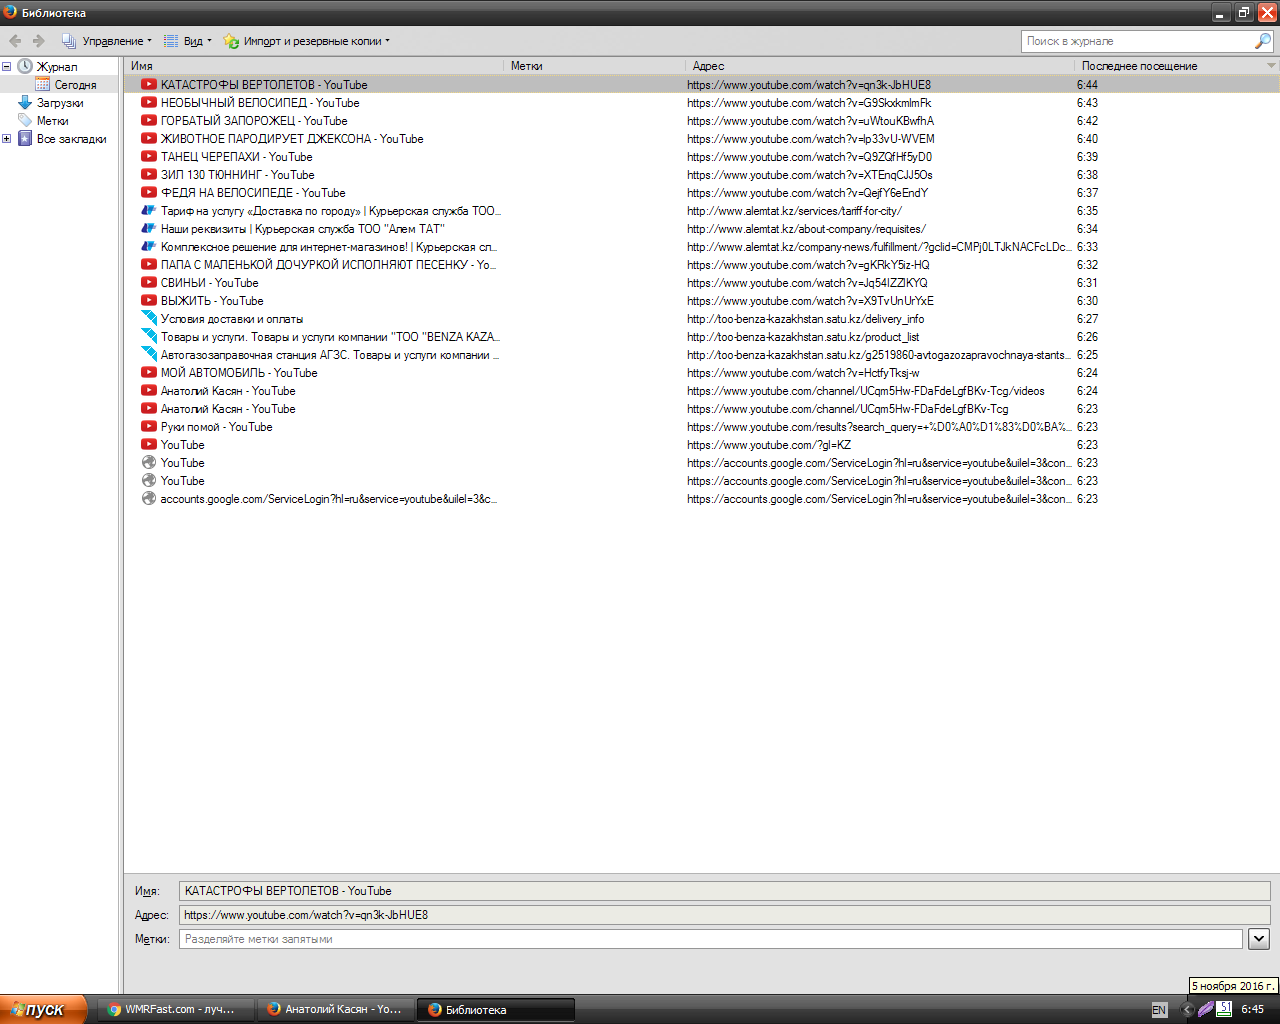Click YouTube icon of ГОРБАТЫЙ ЗАПОРОЖЕЦ row
The width and height of the screenshot is (1280, 1024).
pyautogui.click(x=149, y=121)
